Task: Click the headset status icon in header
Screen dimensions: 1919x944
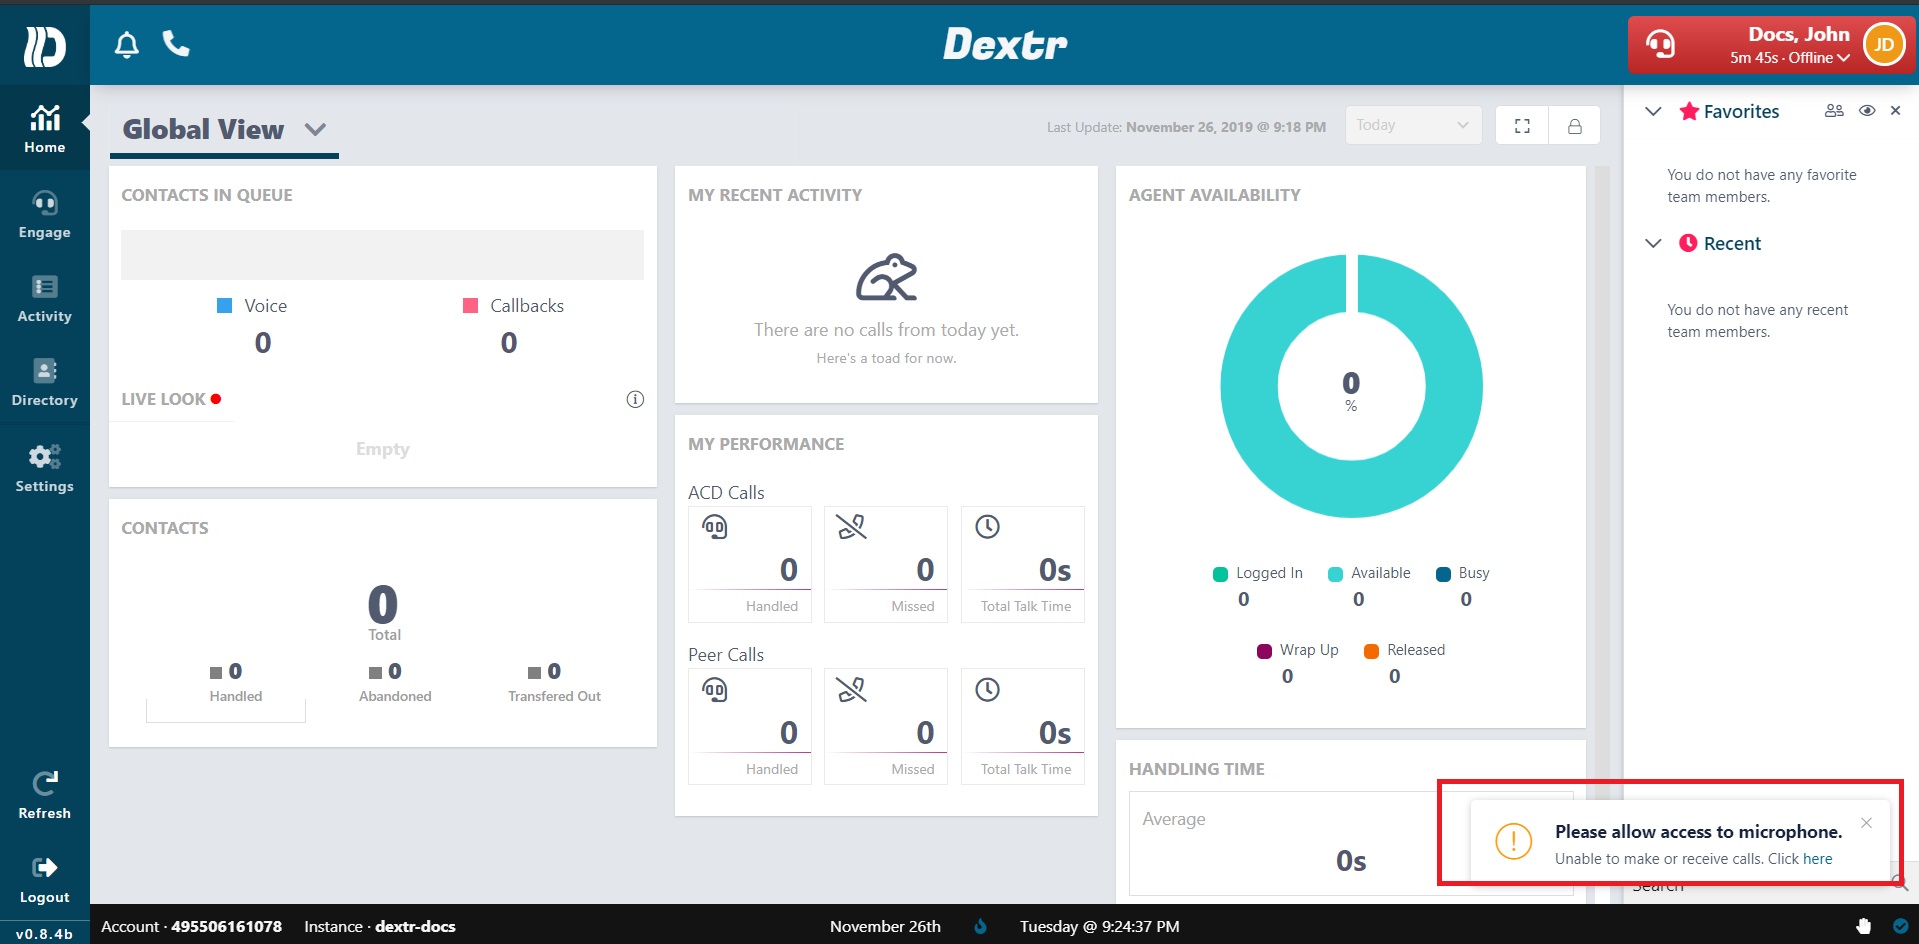Action: pyautogui.click(x=1660, y=45)
